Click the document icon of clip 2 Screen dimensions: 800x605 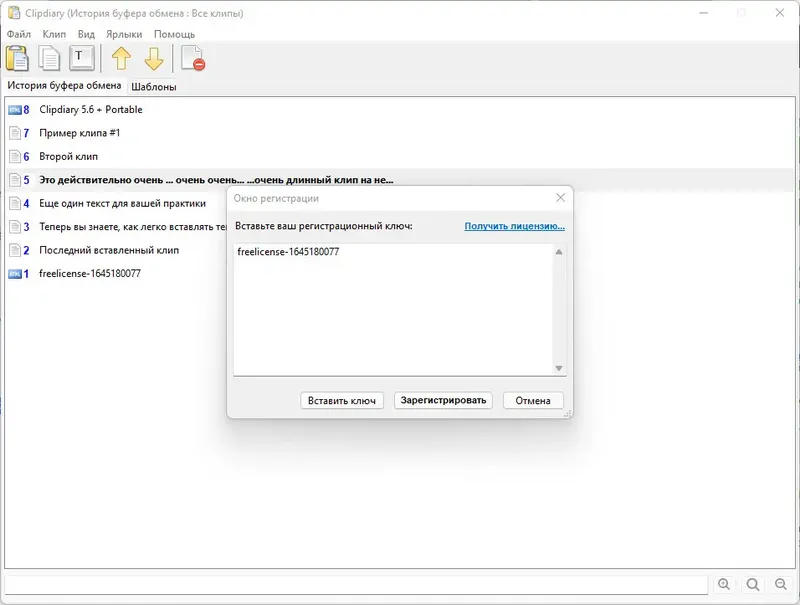[15, 250]
